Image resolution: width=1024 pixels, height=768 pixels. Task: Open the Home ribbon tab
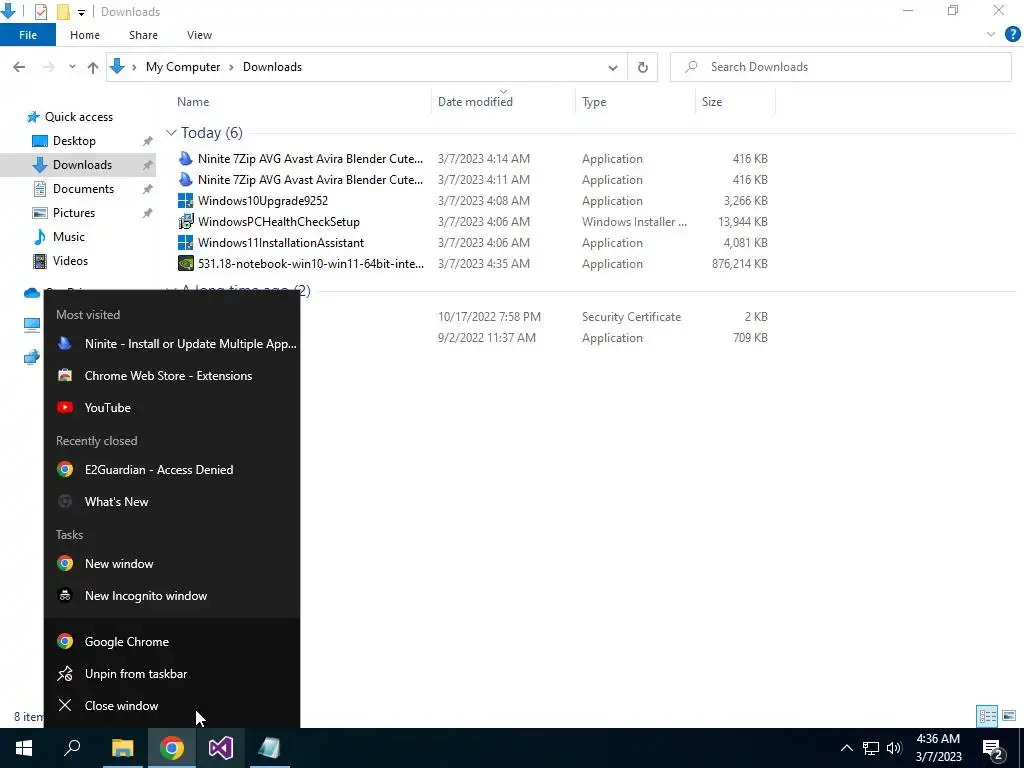point(85,35)
